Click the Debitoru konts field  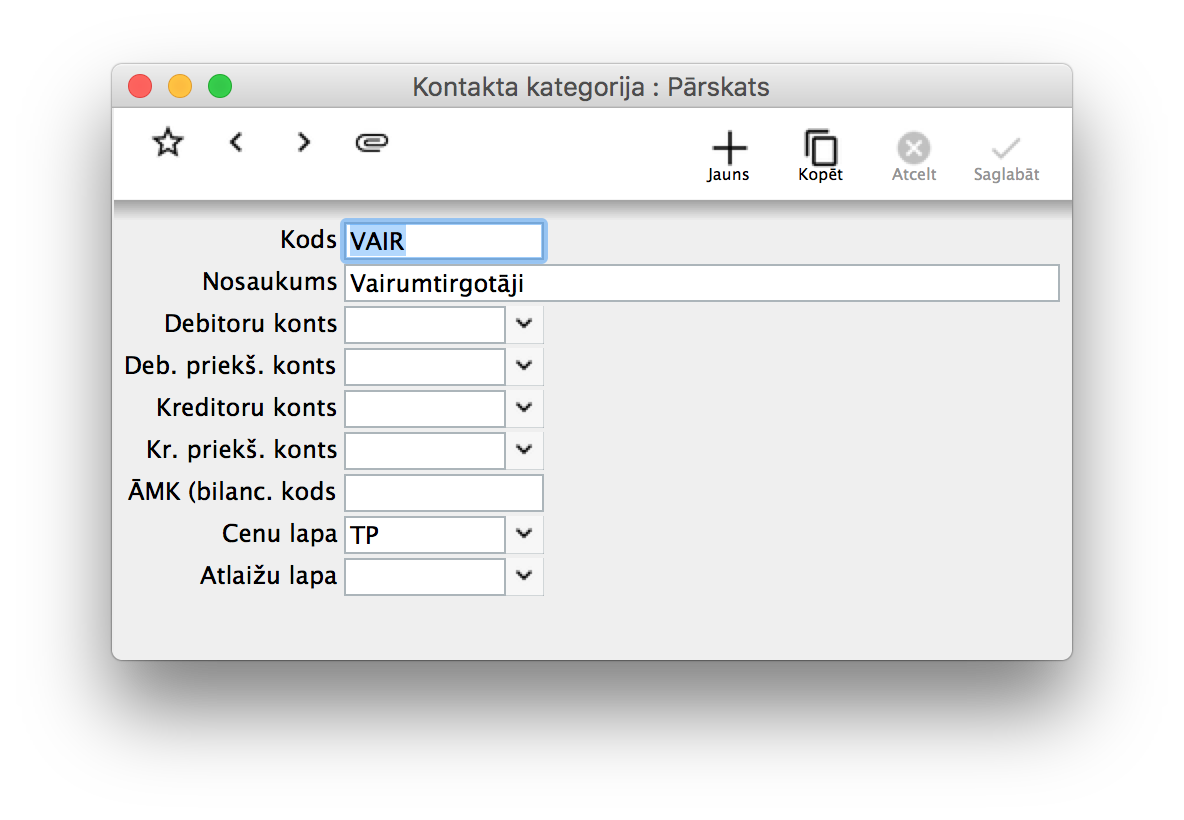point(425,325)
